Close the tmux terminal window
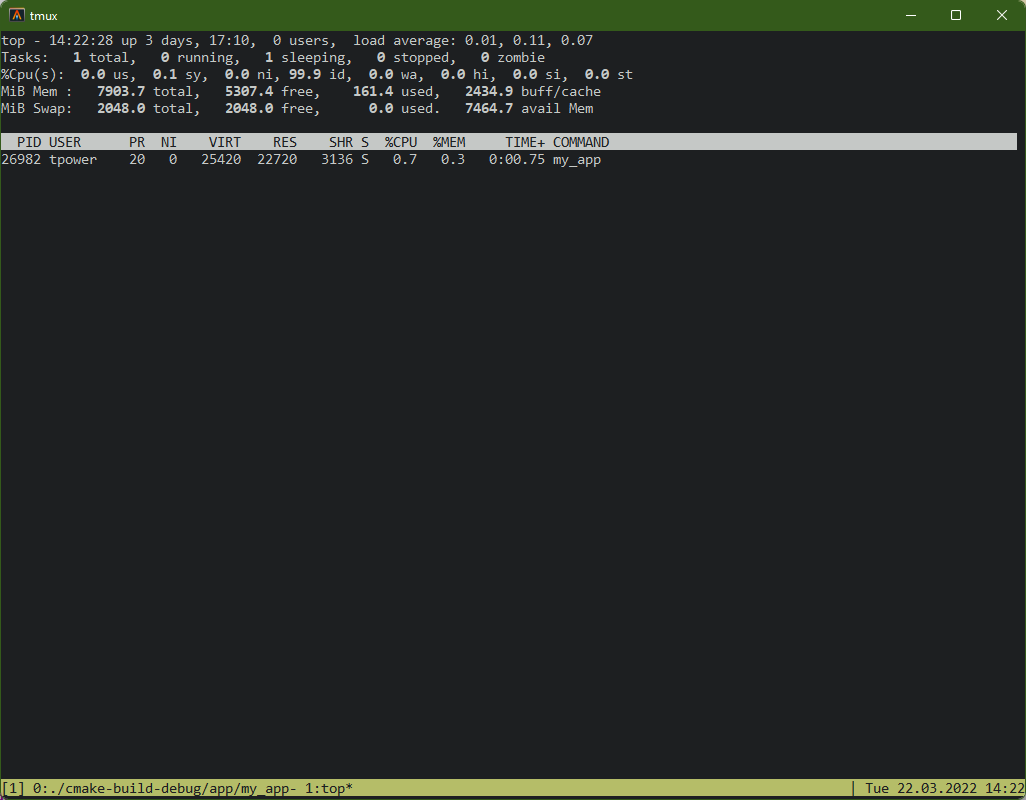This screenshot has width=1026, height=800. coord(1002,15)
